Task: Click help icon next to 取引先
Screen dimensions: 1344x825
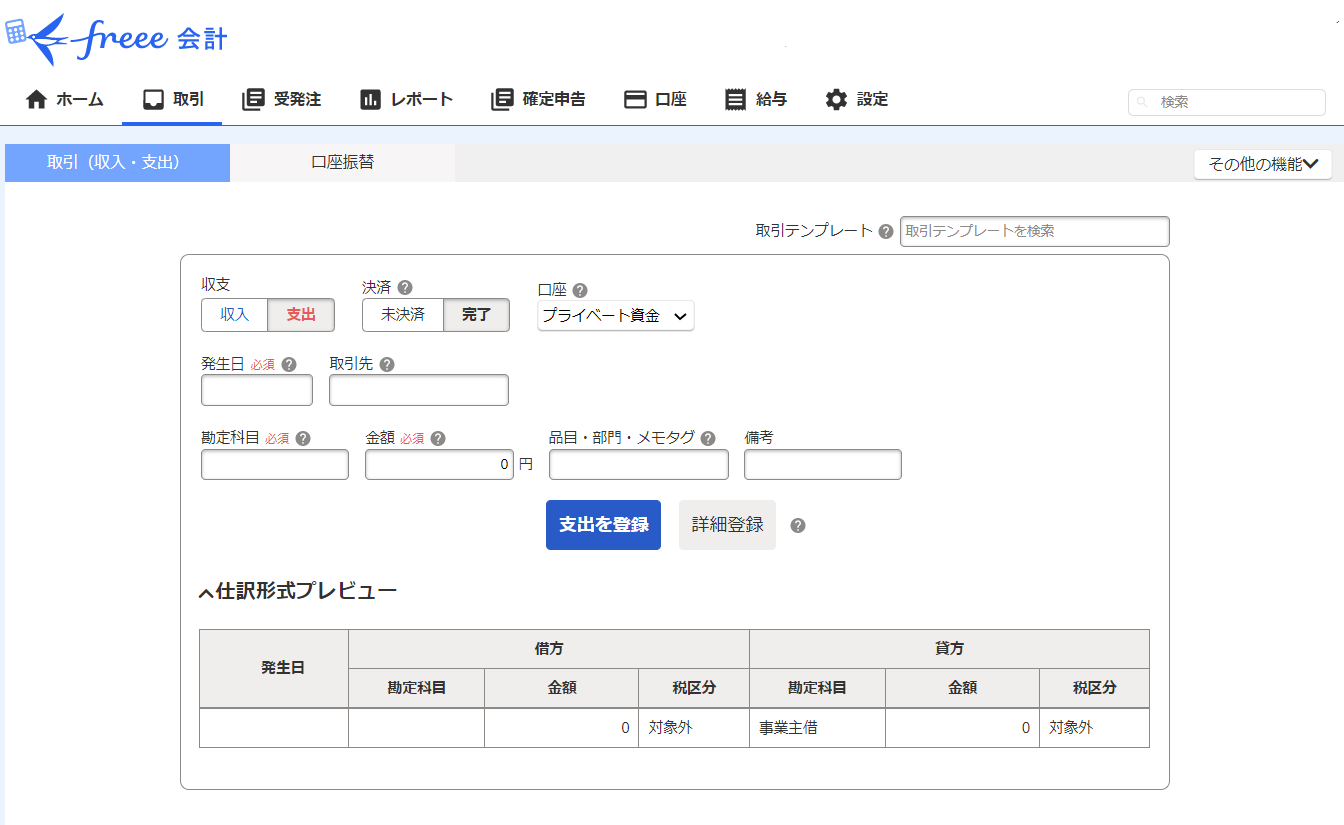Action: click(x=387, y=364)
